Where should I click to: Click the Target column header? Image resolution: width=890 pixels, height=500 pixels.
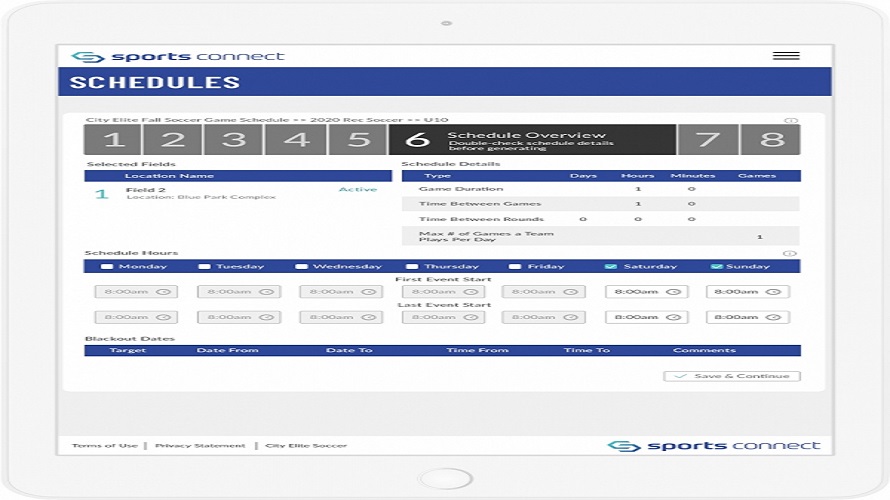coord(128,350)
